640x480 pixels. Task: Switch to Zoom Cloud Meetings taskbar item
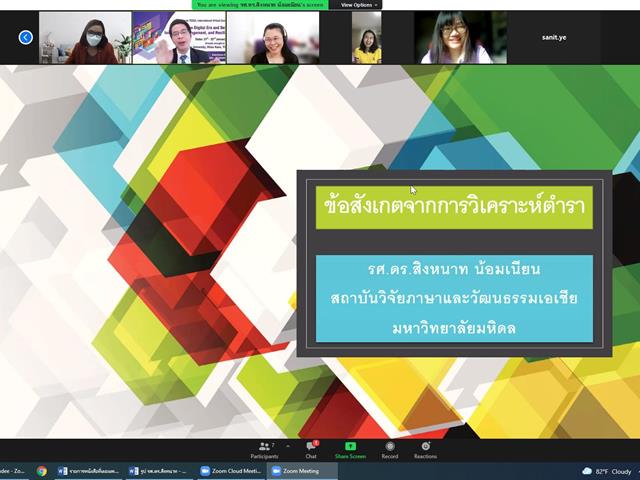pos(231,471)
